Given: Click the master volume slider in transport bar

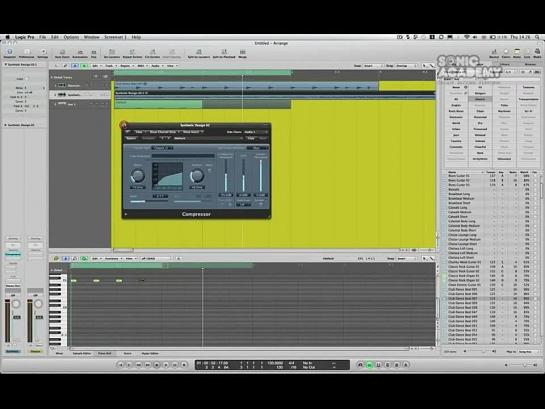Looking at the screenshot, I should [x=520, y=365].
